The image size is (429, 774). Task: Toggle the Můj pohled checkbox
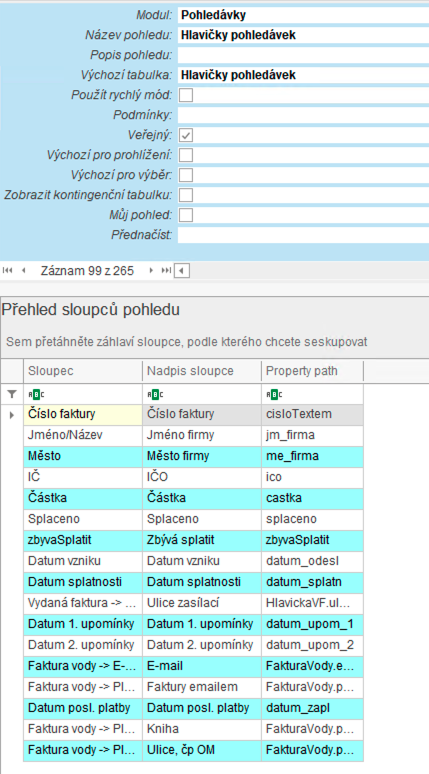click(x=186, y=215)
